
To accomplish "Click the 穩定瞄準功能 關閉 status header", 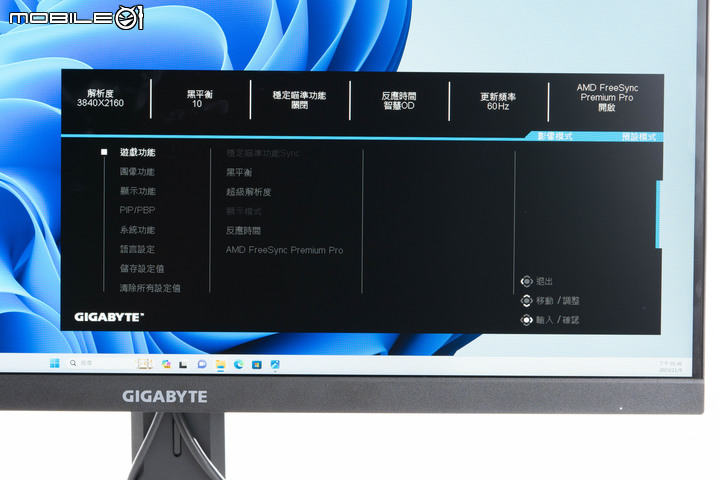I will [x=299, y=100].
